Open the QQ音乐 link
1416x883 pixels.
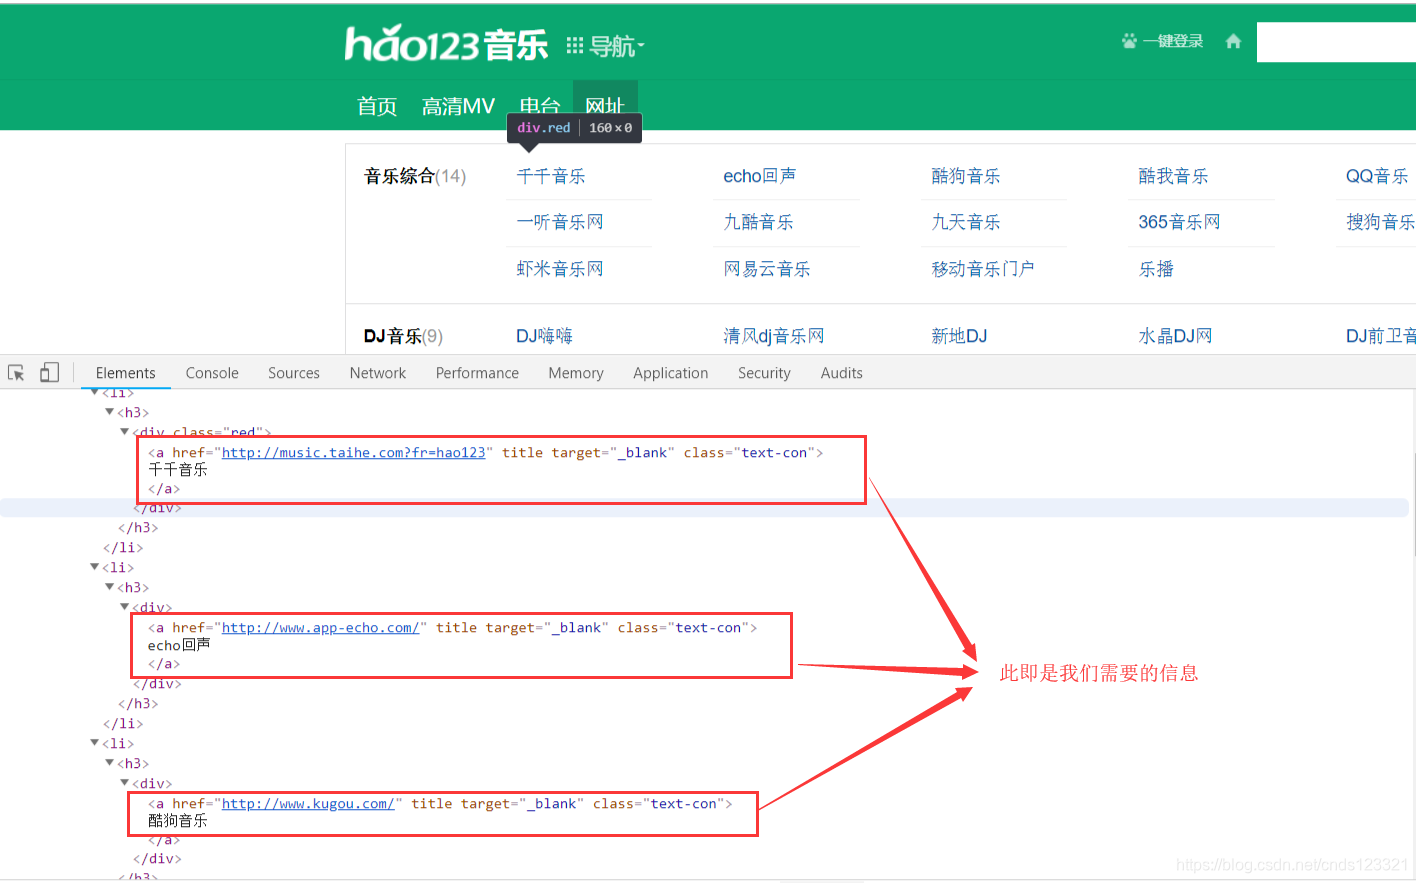[x=1377, y=176]
